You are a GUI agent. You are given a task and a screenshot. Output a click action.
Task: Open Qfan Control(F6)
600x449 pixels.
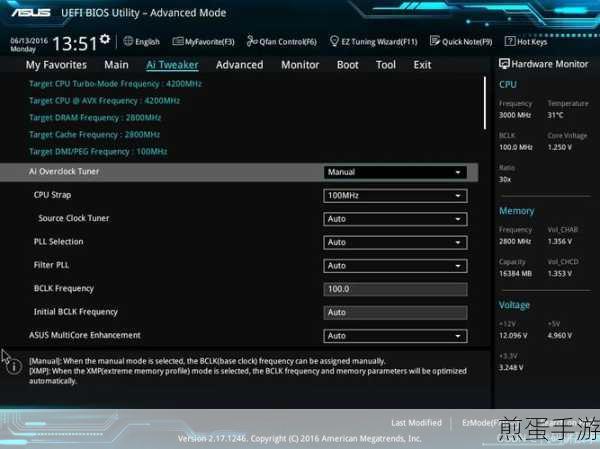[282, 41]
